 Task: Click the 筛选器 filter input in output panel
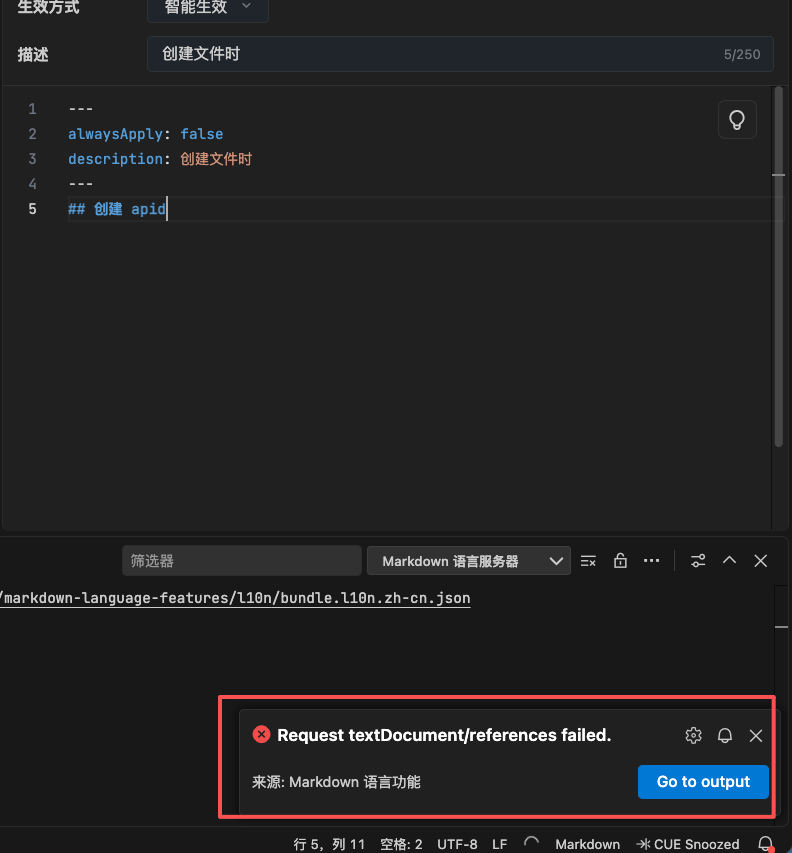pyautogui.click(x=242, y=560)
